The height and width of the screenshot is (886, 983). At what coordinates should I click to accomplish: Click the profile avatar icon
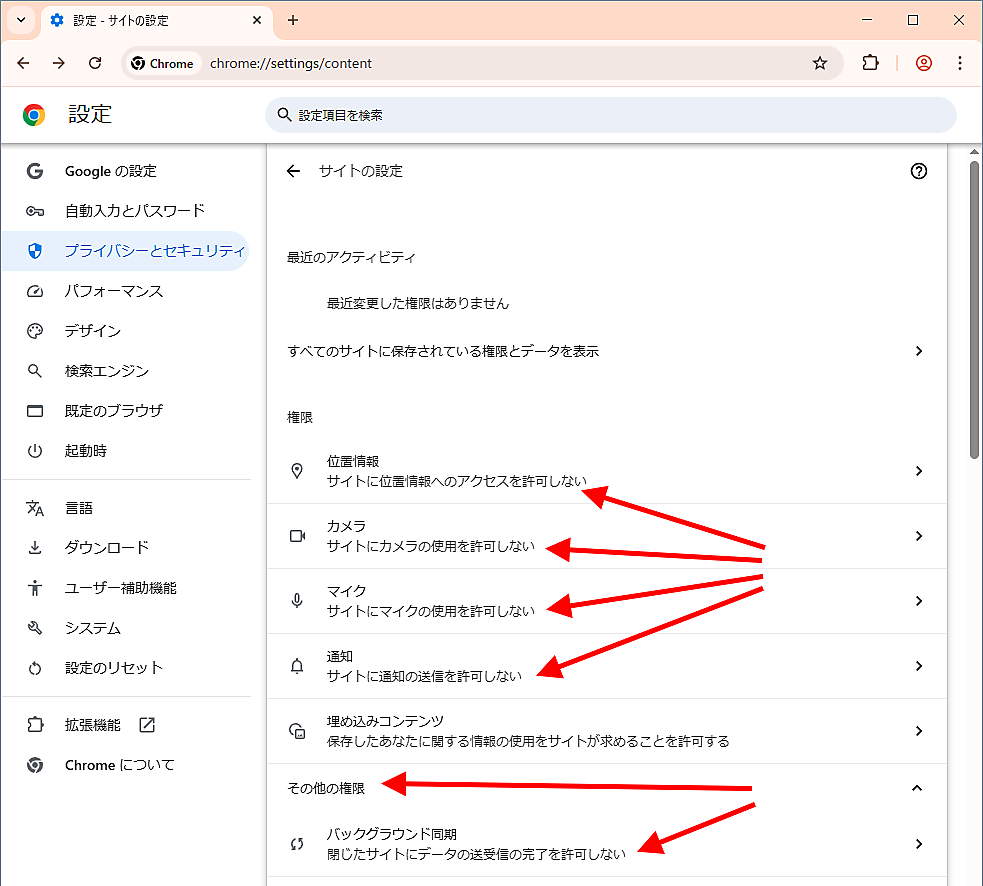[924, 63]
